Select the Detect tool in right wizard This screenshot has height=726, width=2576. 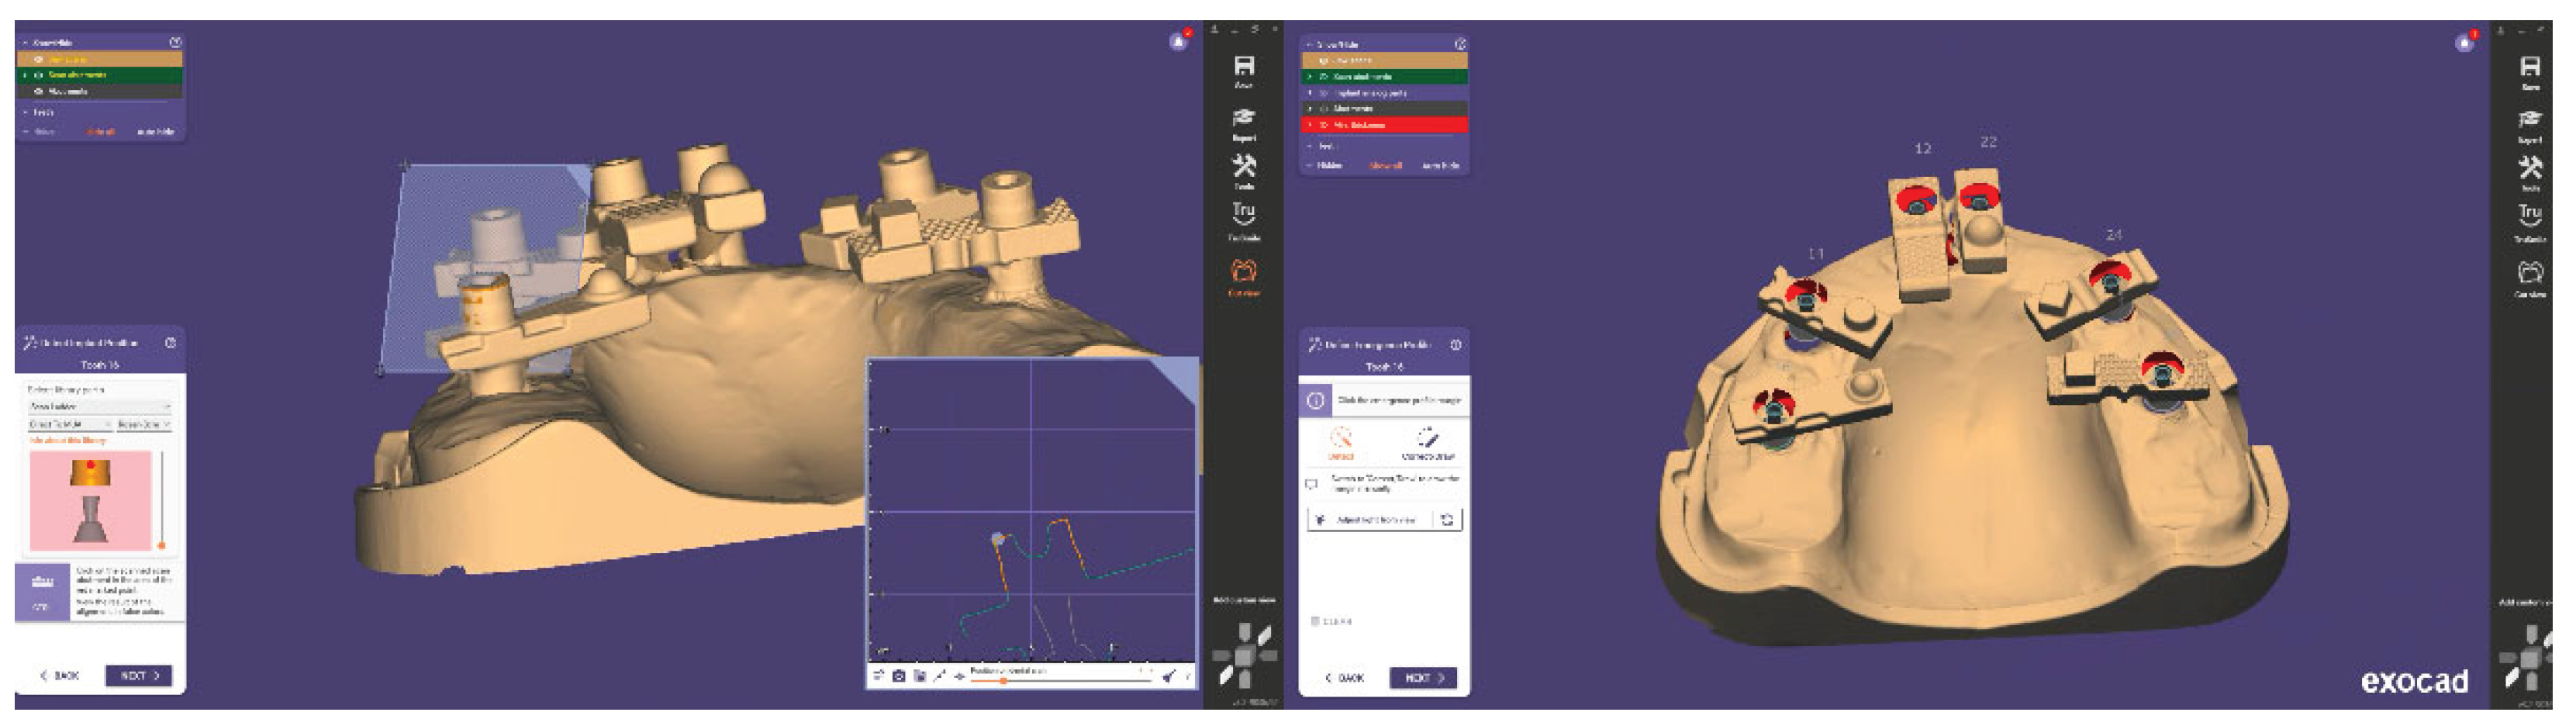tap(1340, 441)
